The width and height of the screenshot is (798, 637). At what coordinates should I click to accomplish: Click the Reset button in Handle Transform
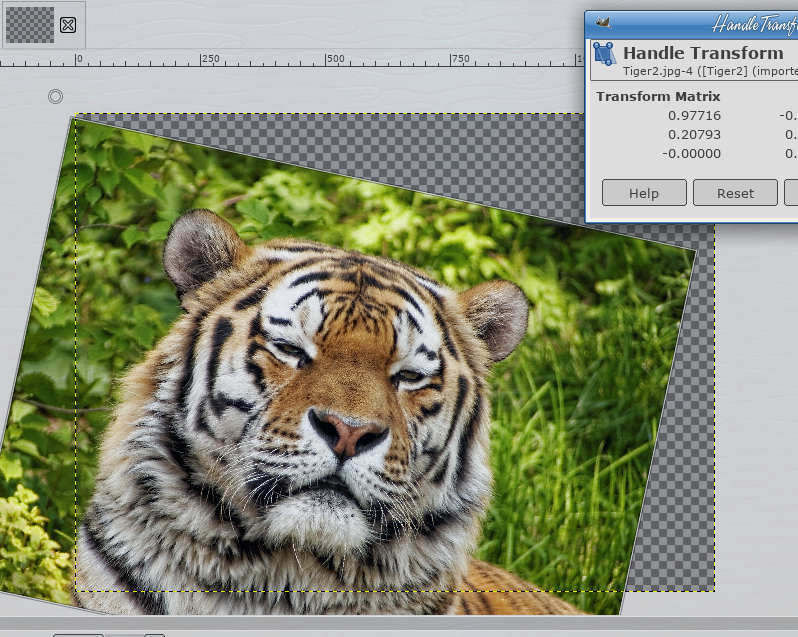coord(735,193)
